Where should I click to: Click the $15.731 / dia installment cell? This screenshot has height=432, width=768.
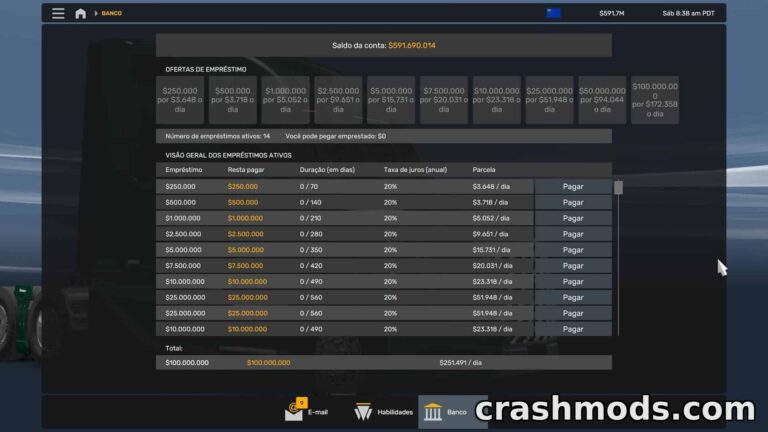[x=491, y=250]
